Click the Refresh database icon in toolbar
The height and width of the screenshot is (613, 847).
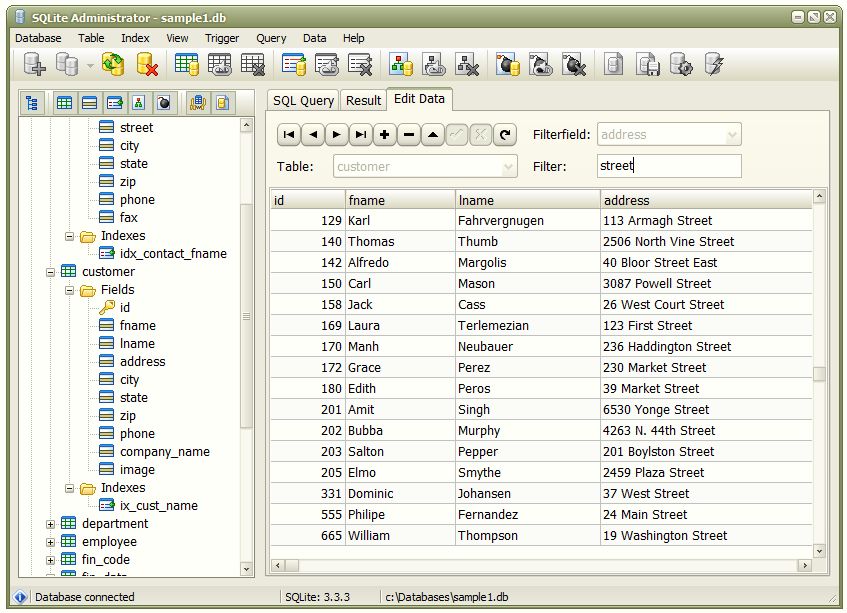click(x=113, y=63)
